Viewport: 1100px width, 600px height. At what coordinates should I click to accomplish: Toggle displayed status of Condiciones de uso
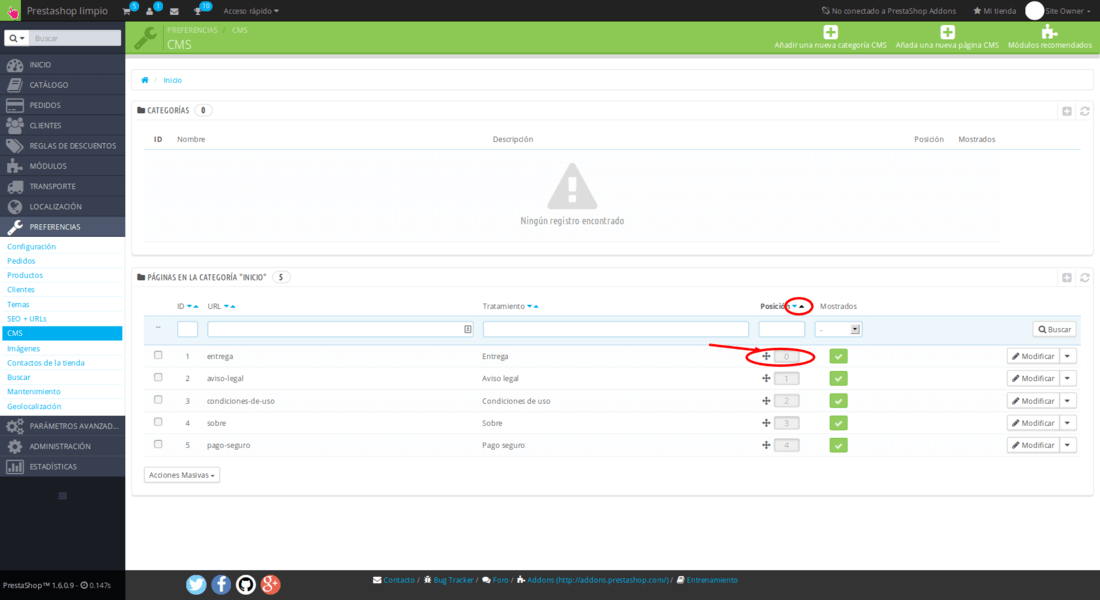[838, 401]
